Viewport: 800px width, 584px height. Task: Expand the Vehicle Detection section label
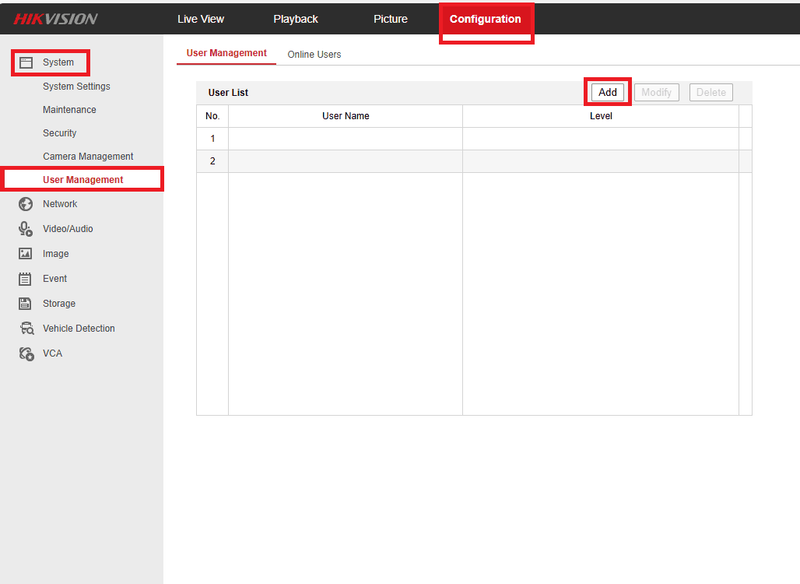click(79, 328)
